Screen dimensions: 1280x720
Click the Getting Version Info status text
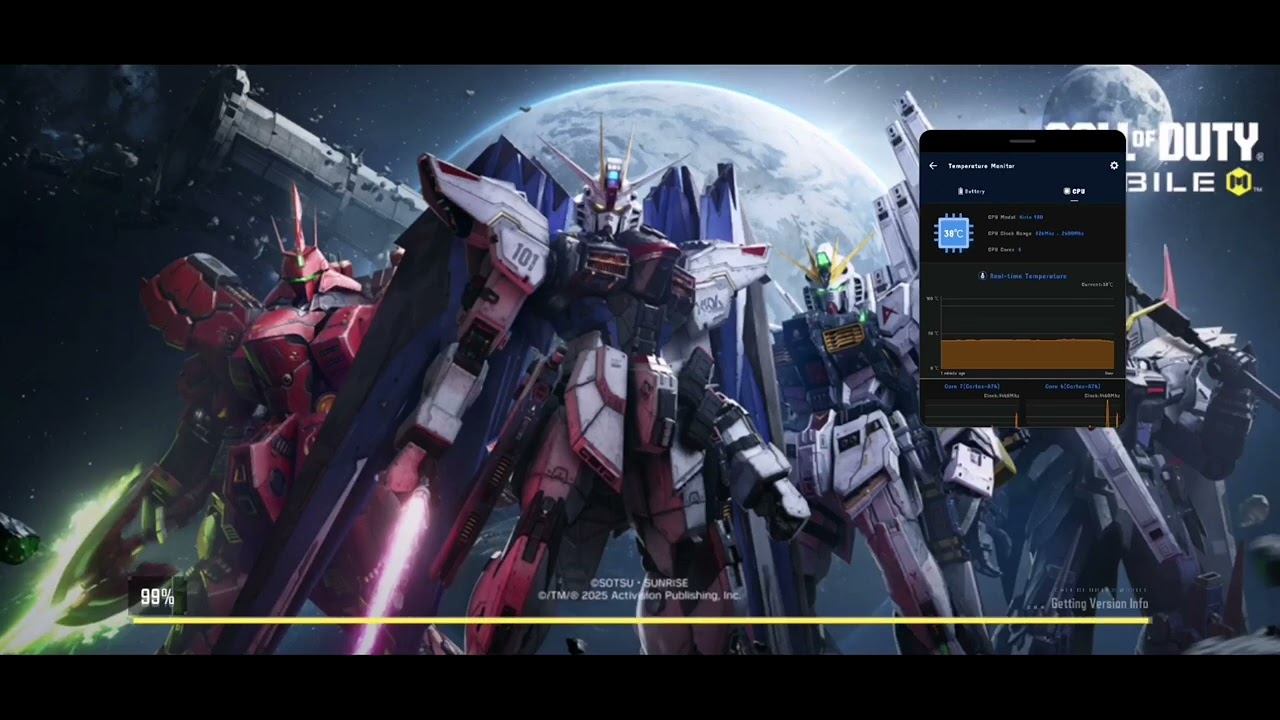click(1099, 604)
